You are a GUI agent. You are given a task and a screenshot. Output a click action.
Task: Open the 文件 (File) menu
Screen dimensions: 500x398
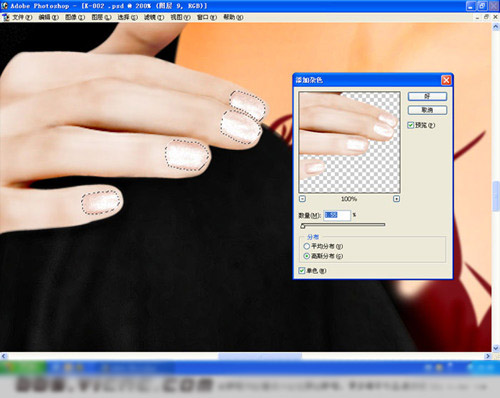click(22, 17)
